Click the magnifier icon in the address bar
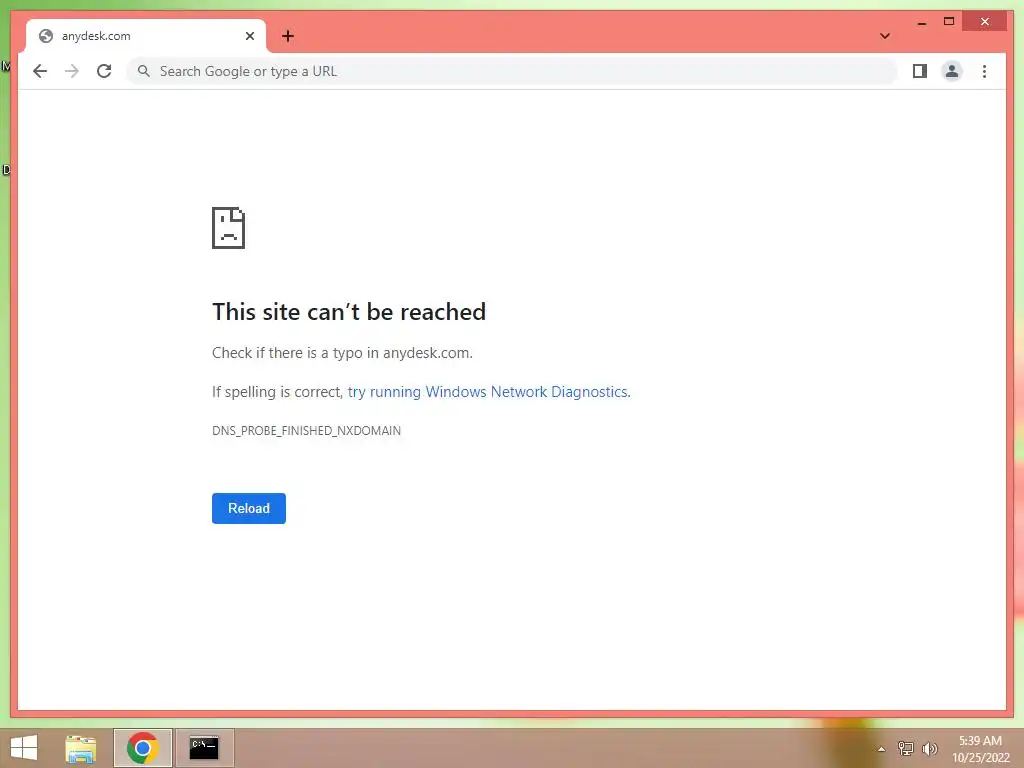 pos(144,71)
